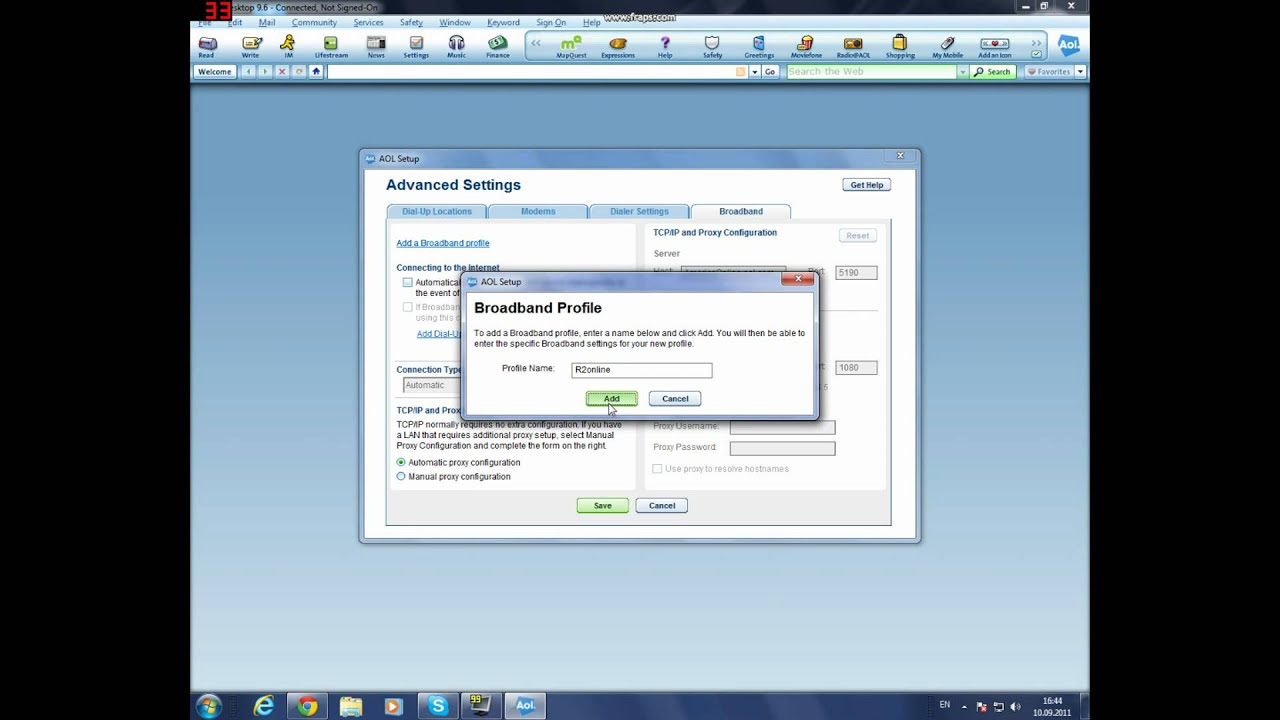
Task: Click the Add a Broadband profile link
Action: point(443,243)
